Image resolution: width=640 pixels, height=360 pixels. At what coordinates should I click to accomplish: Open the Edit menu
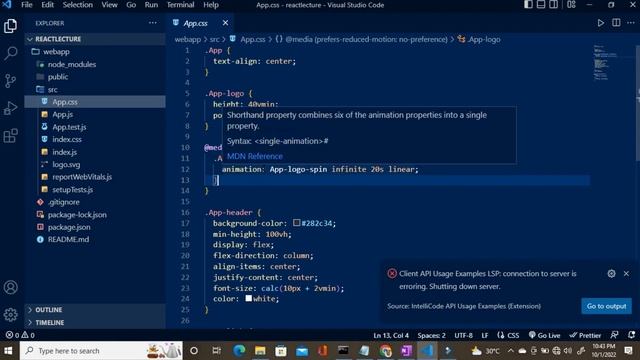(47, 5)
